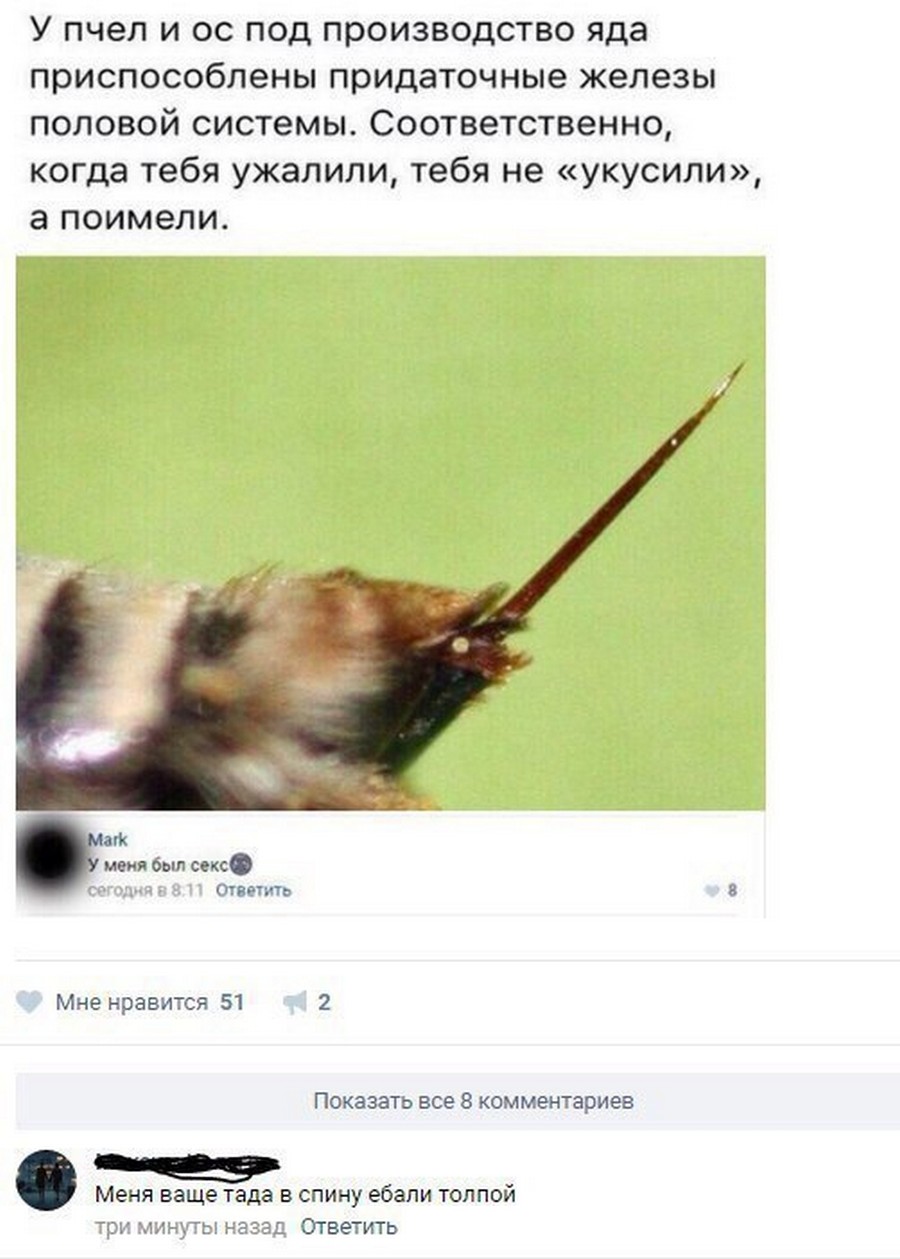Screen dimensions: 900x1259
Task: Click the megaphone share icon
Action: [x=294, y=1002]
